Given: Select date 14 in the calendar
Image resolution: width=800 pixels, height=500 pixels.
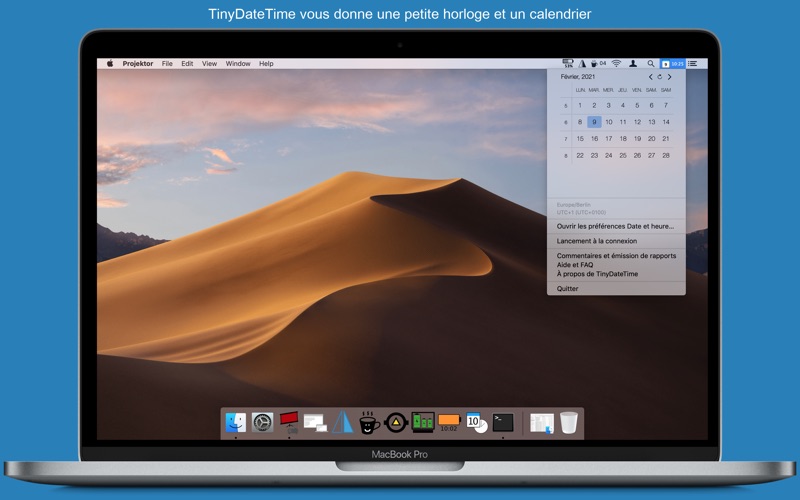Looking at the screenshot, I should tap(666, 122).
